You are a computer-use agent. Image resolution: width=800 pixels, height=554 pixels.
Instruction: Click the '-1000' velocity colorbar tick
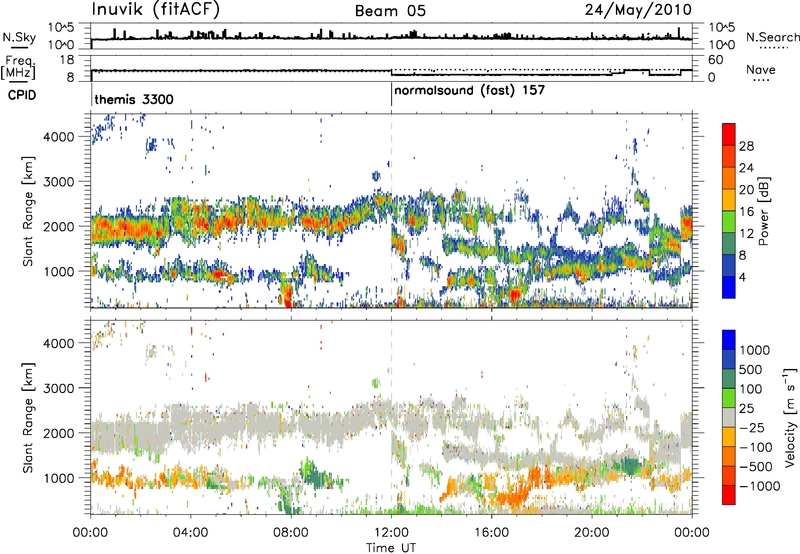pyautogui.click(x=760, y=486)
